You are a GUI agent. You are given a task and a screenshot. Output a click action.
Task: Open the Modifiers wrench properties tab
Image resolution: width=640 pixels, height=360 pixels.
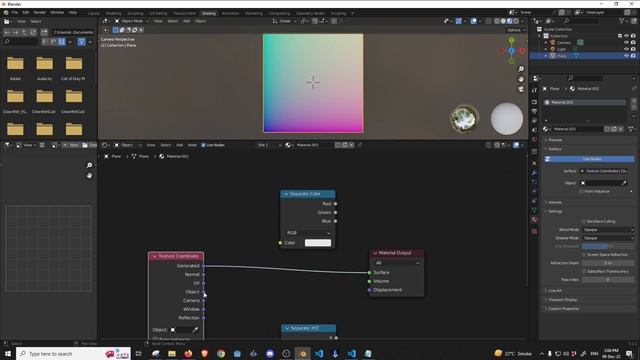tap(534, 173)
